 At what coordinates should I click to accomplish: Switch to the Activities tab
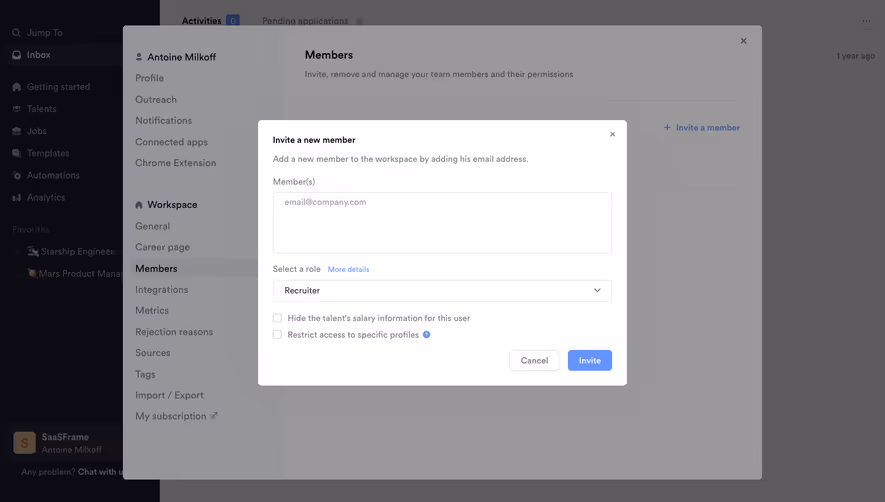(201, 21)
